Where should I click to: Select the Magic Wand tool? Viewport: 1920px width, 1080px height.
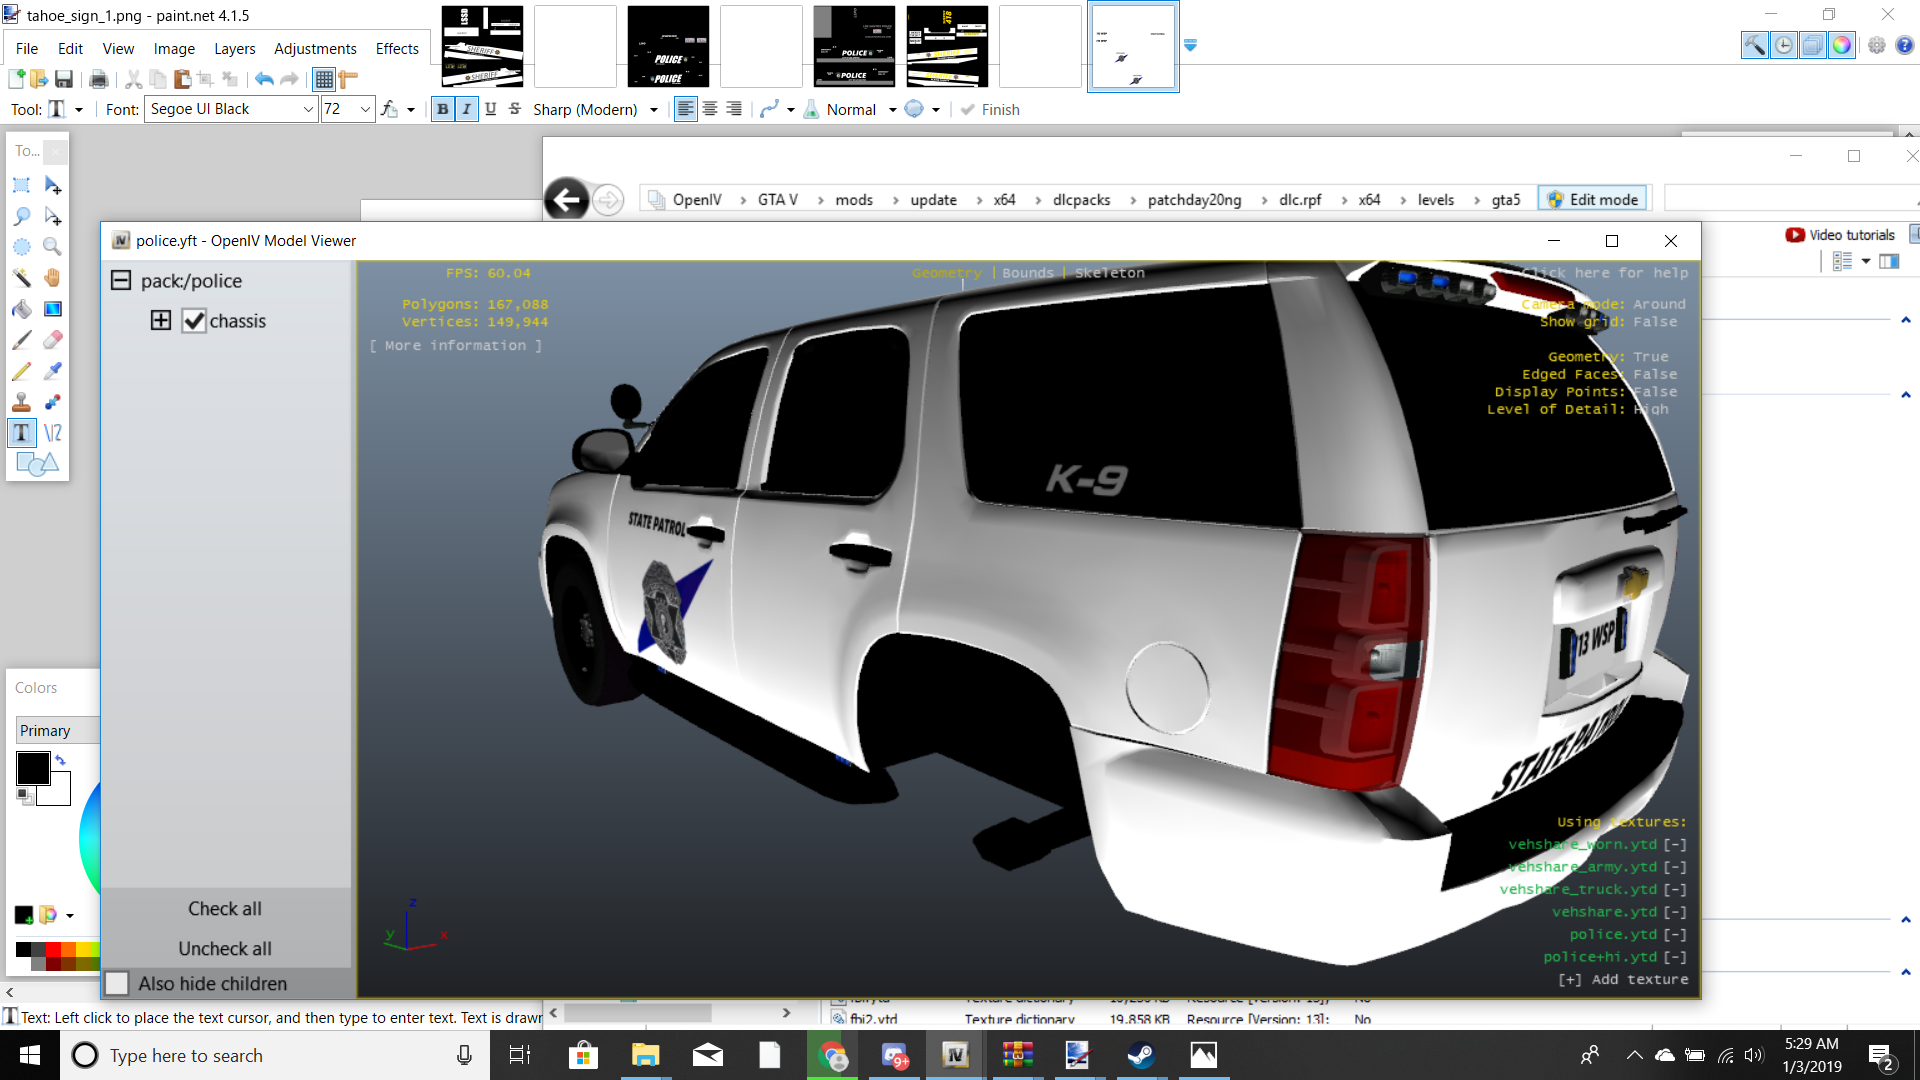pos(21,278)
